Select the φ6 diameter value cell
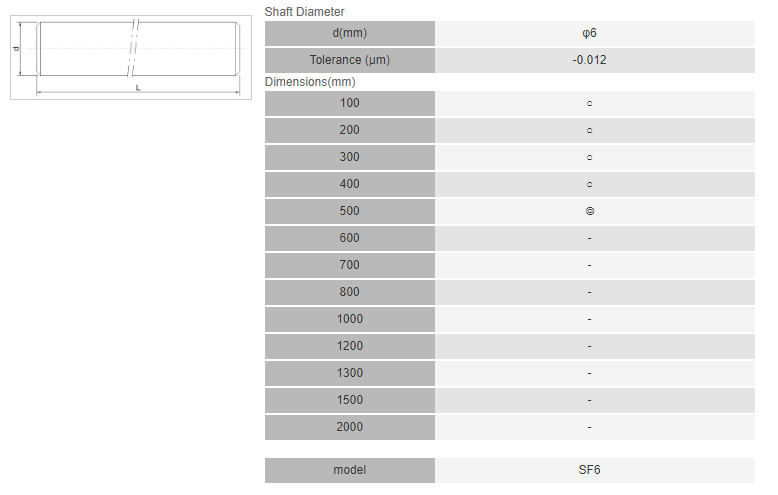This screenshot has height=495, width=778. point(590,33)
